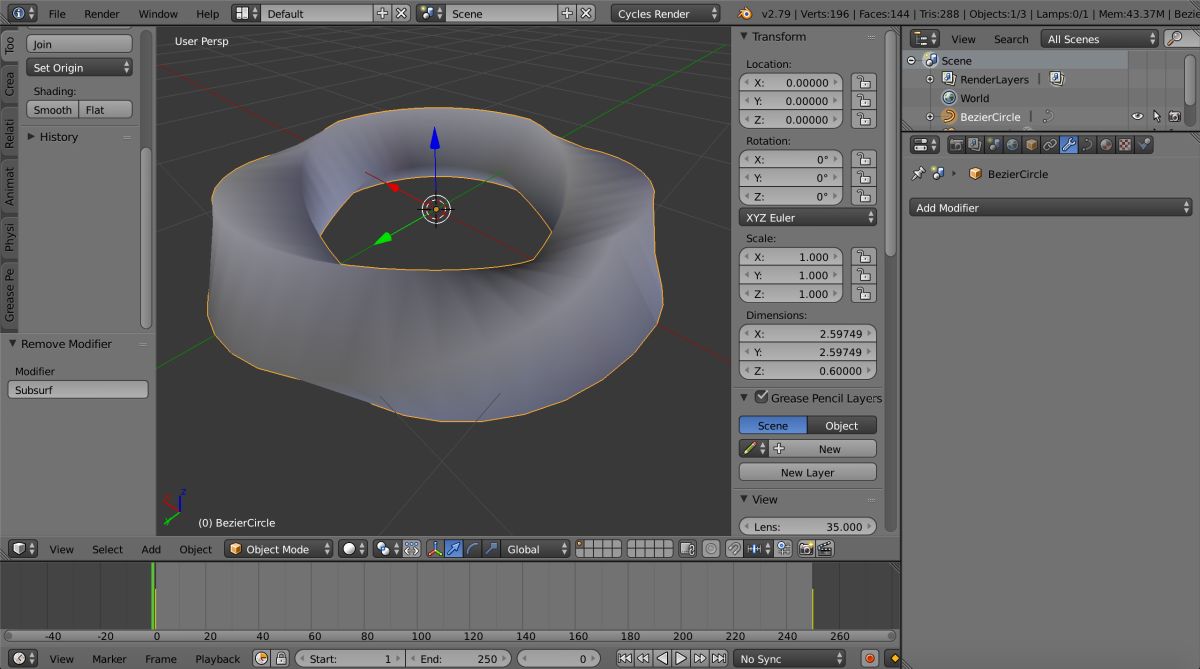Open the timeline Marker menu
Screen dimensions: 1200x669
[109, 659]
